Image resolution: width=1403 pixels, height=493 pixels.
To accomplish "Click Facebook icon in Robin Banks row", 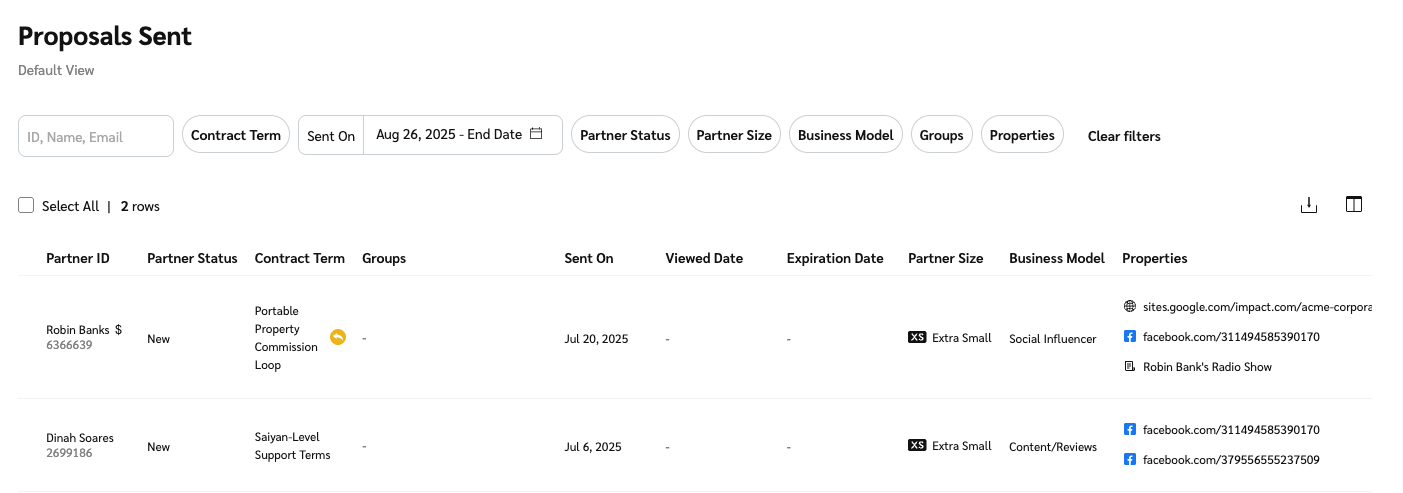I will [1130, 337].
